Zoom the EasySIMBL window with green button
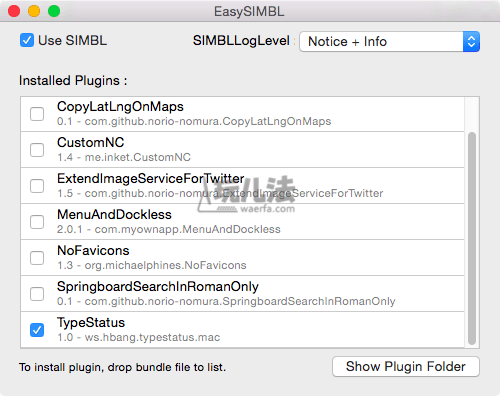The height and width of the screenshot is (396, 500). pos(54,11)
